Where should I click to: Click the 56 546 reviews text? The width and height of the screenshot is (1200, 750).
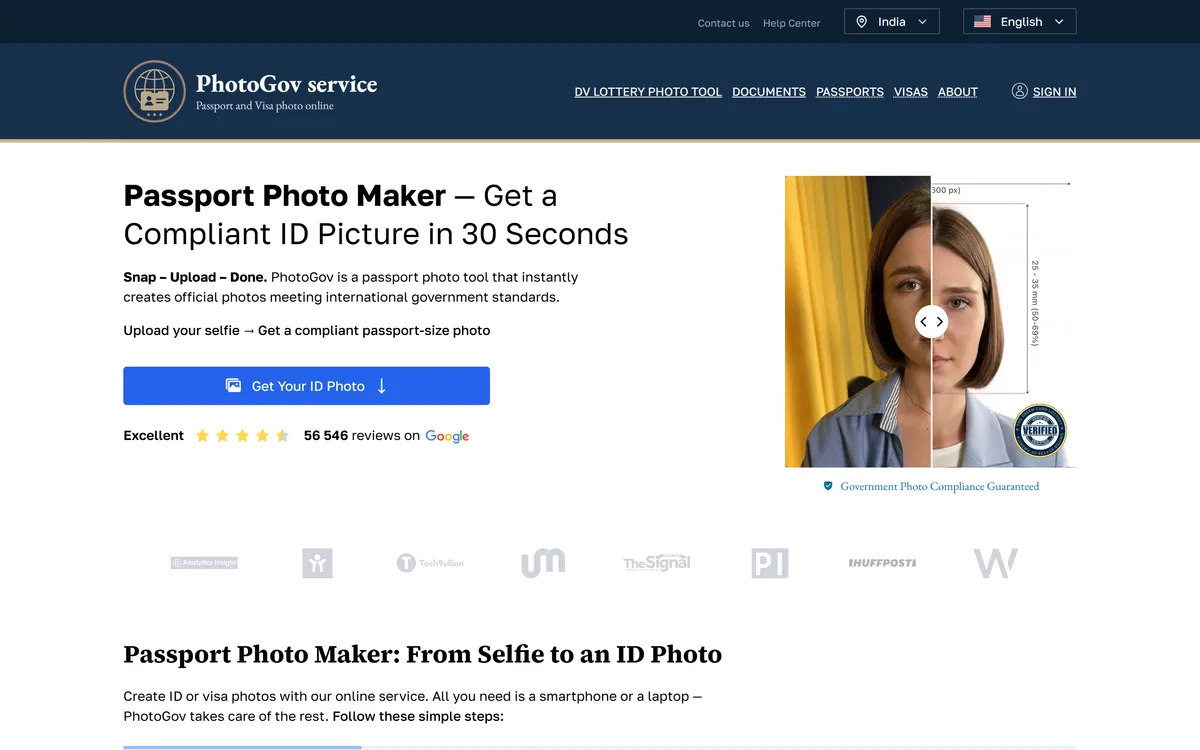(362, 436)
